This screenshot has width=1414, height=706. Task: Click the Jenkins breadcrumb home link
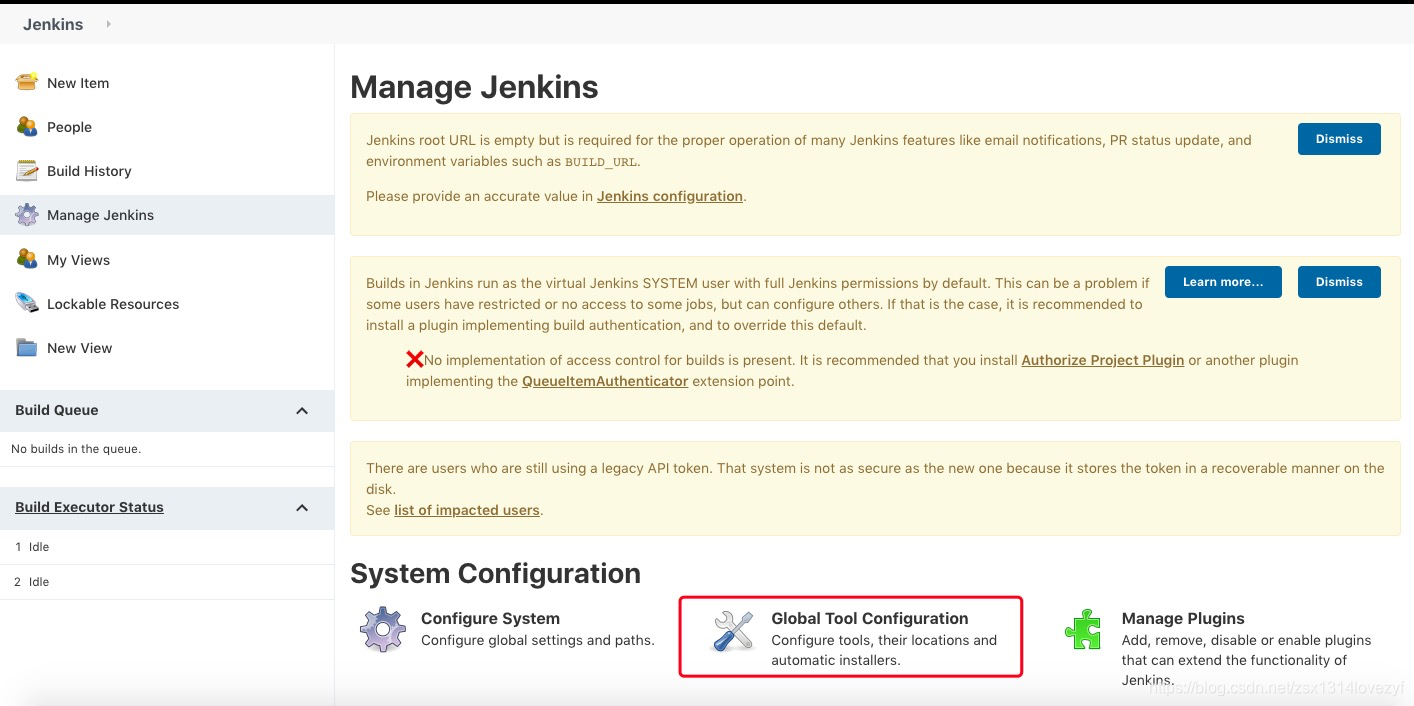tap(53, 24)
